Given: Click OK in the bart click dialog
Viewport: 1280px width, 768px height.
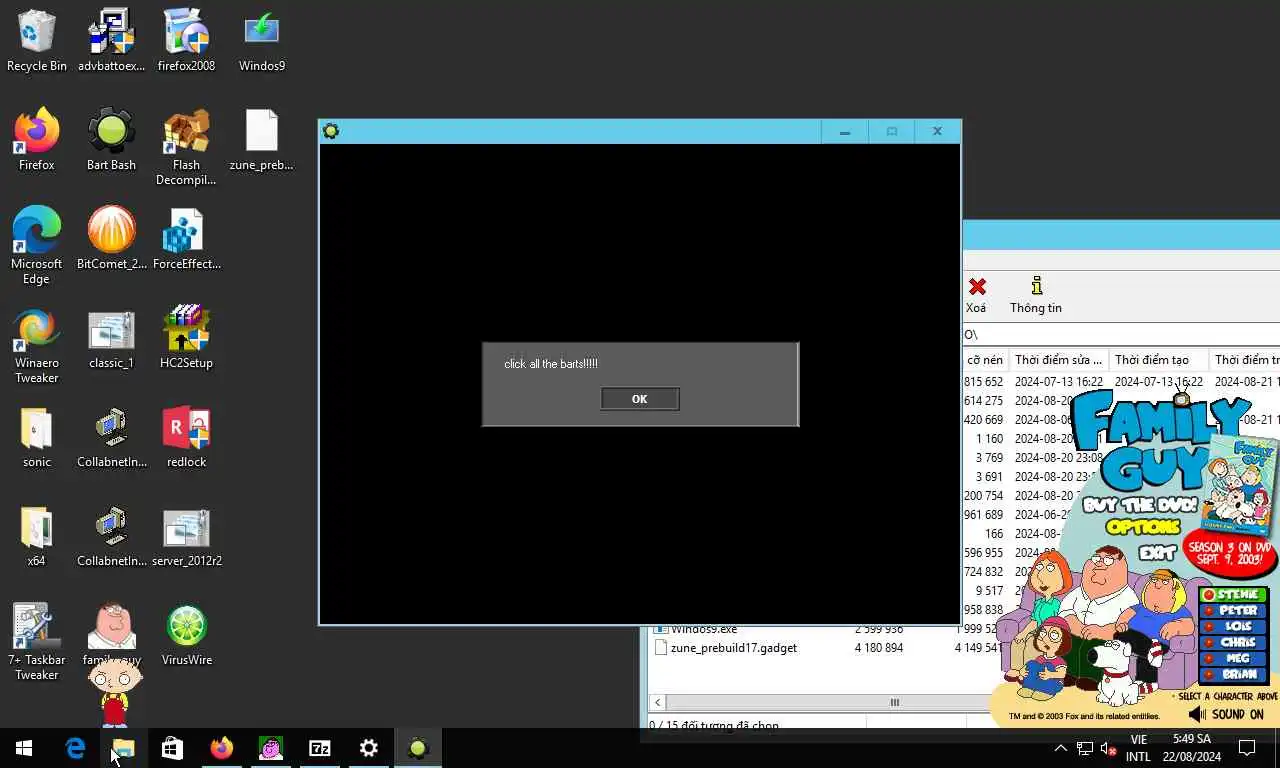Looking at the screenshot, I should (x=640, y=399).
